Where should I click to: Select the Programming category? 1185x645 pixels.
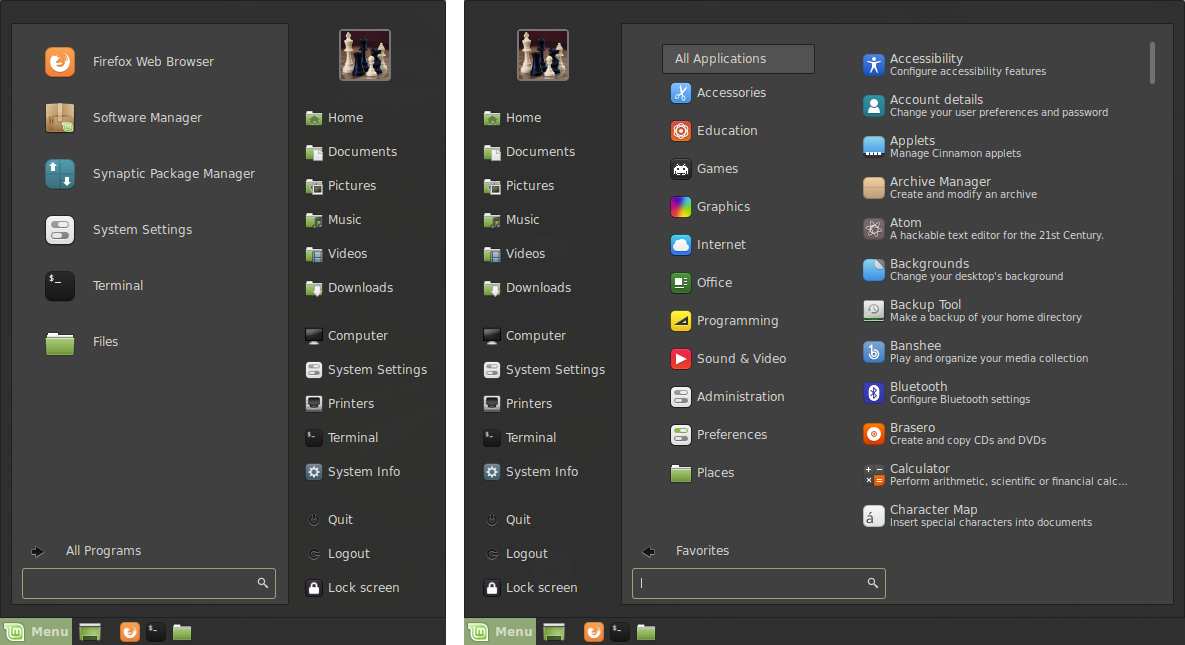[737, 321]
